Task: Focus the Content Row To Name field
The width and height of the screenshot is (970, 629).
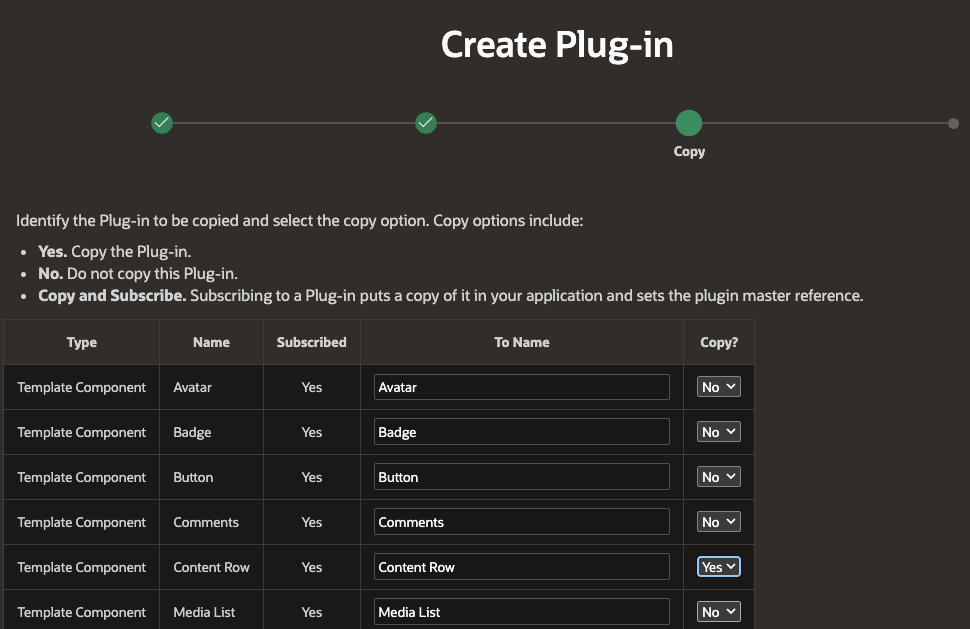Action: [x=521, y=567]
